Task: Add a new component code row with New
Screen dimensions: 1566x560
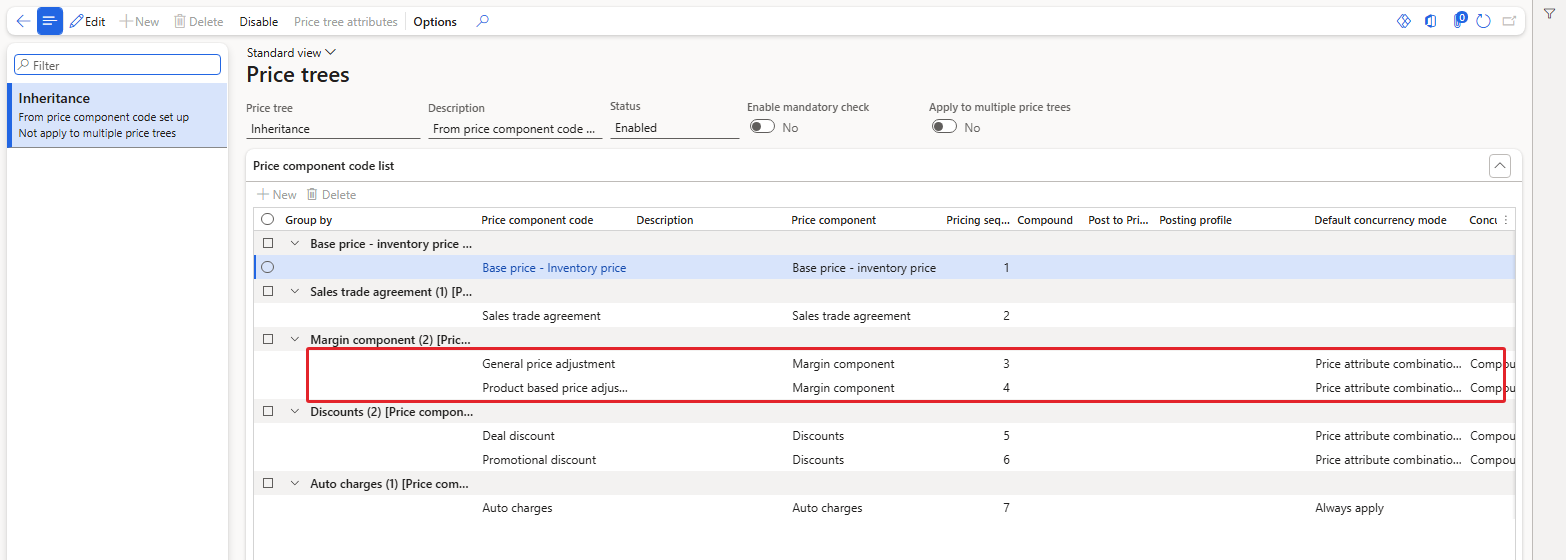Action: click(277, 195)
